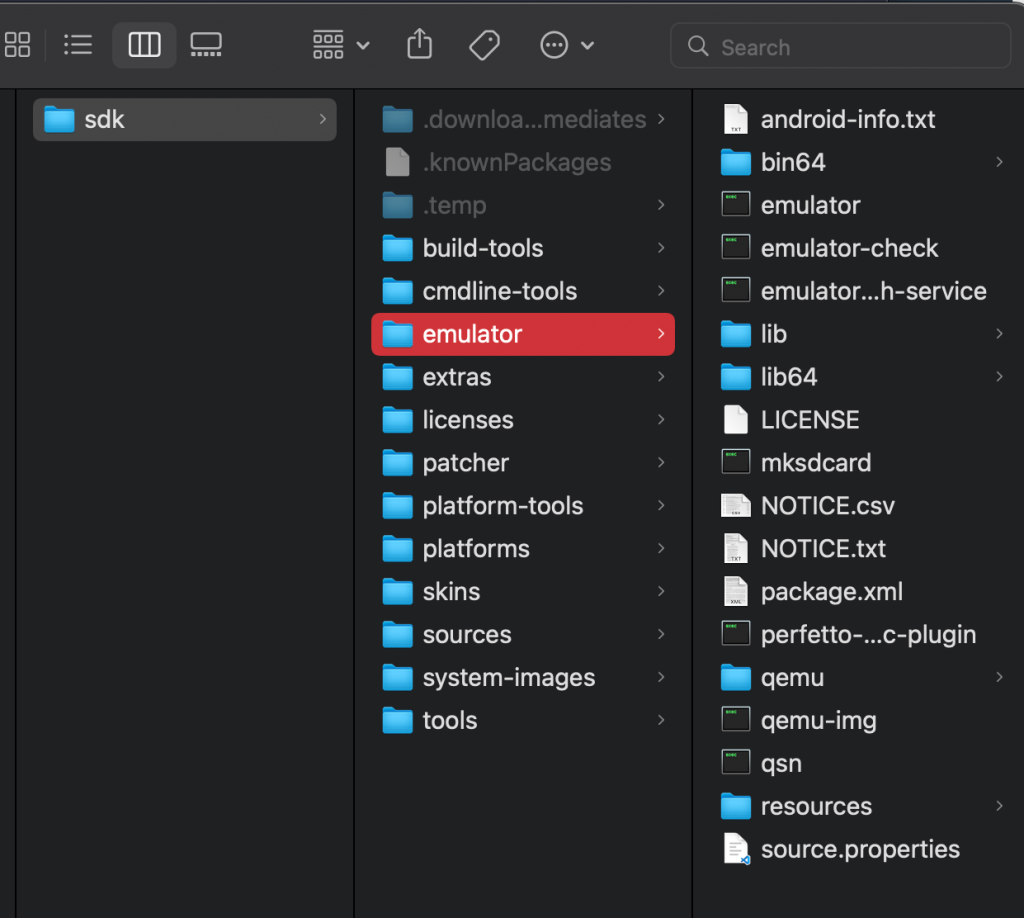Click the build-tools folder icon

click(397, 248)
